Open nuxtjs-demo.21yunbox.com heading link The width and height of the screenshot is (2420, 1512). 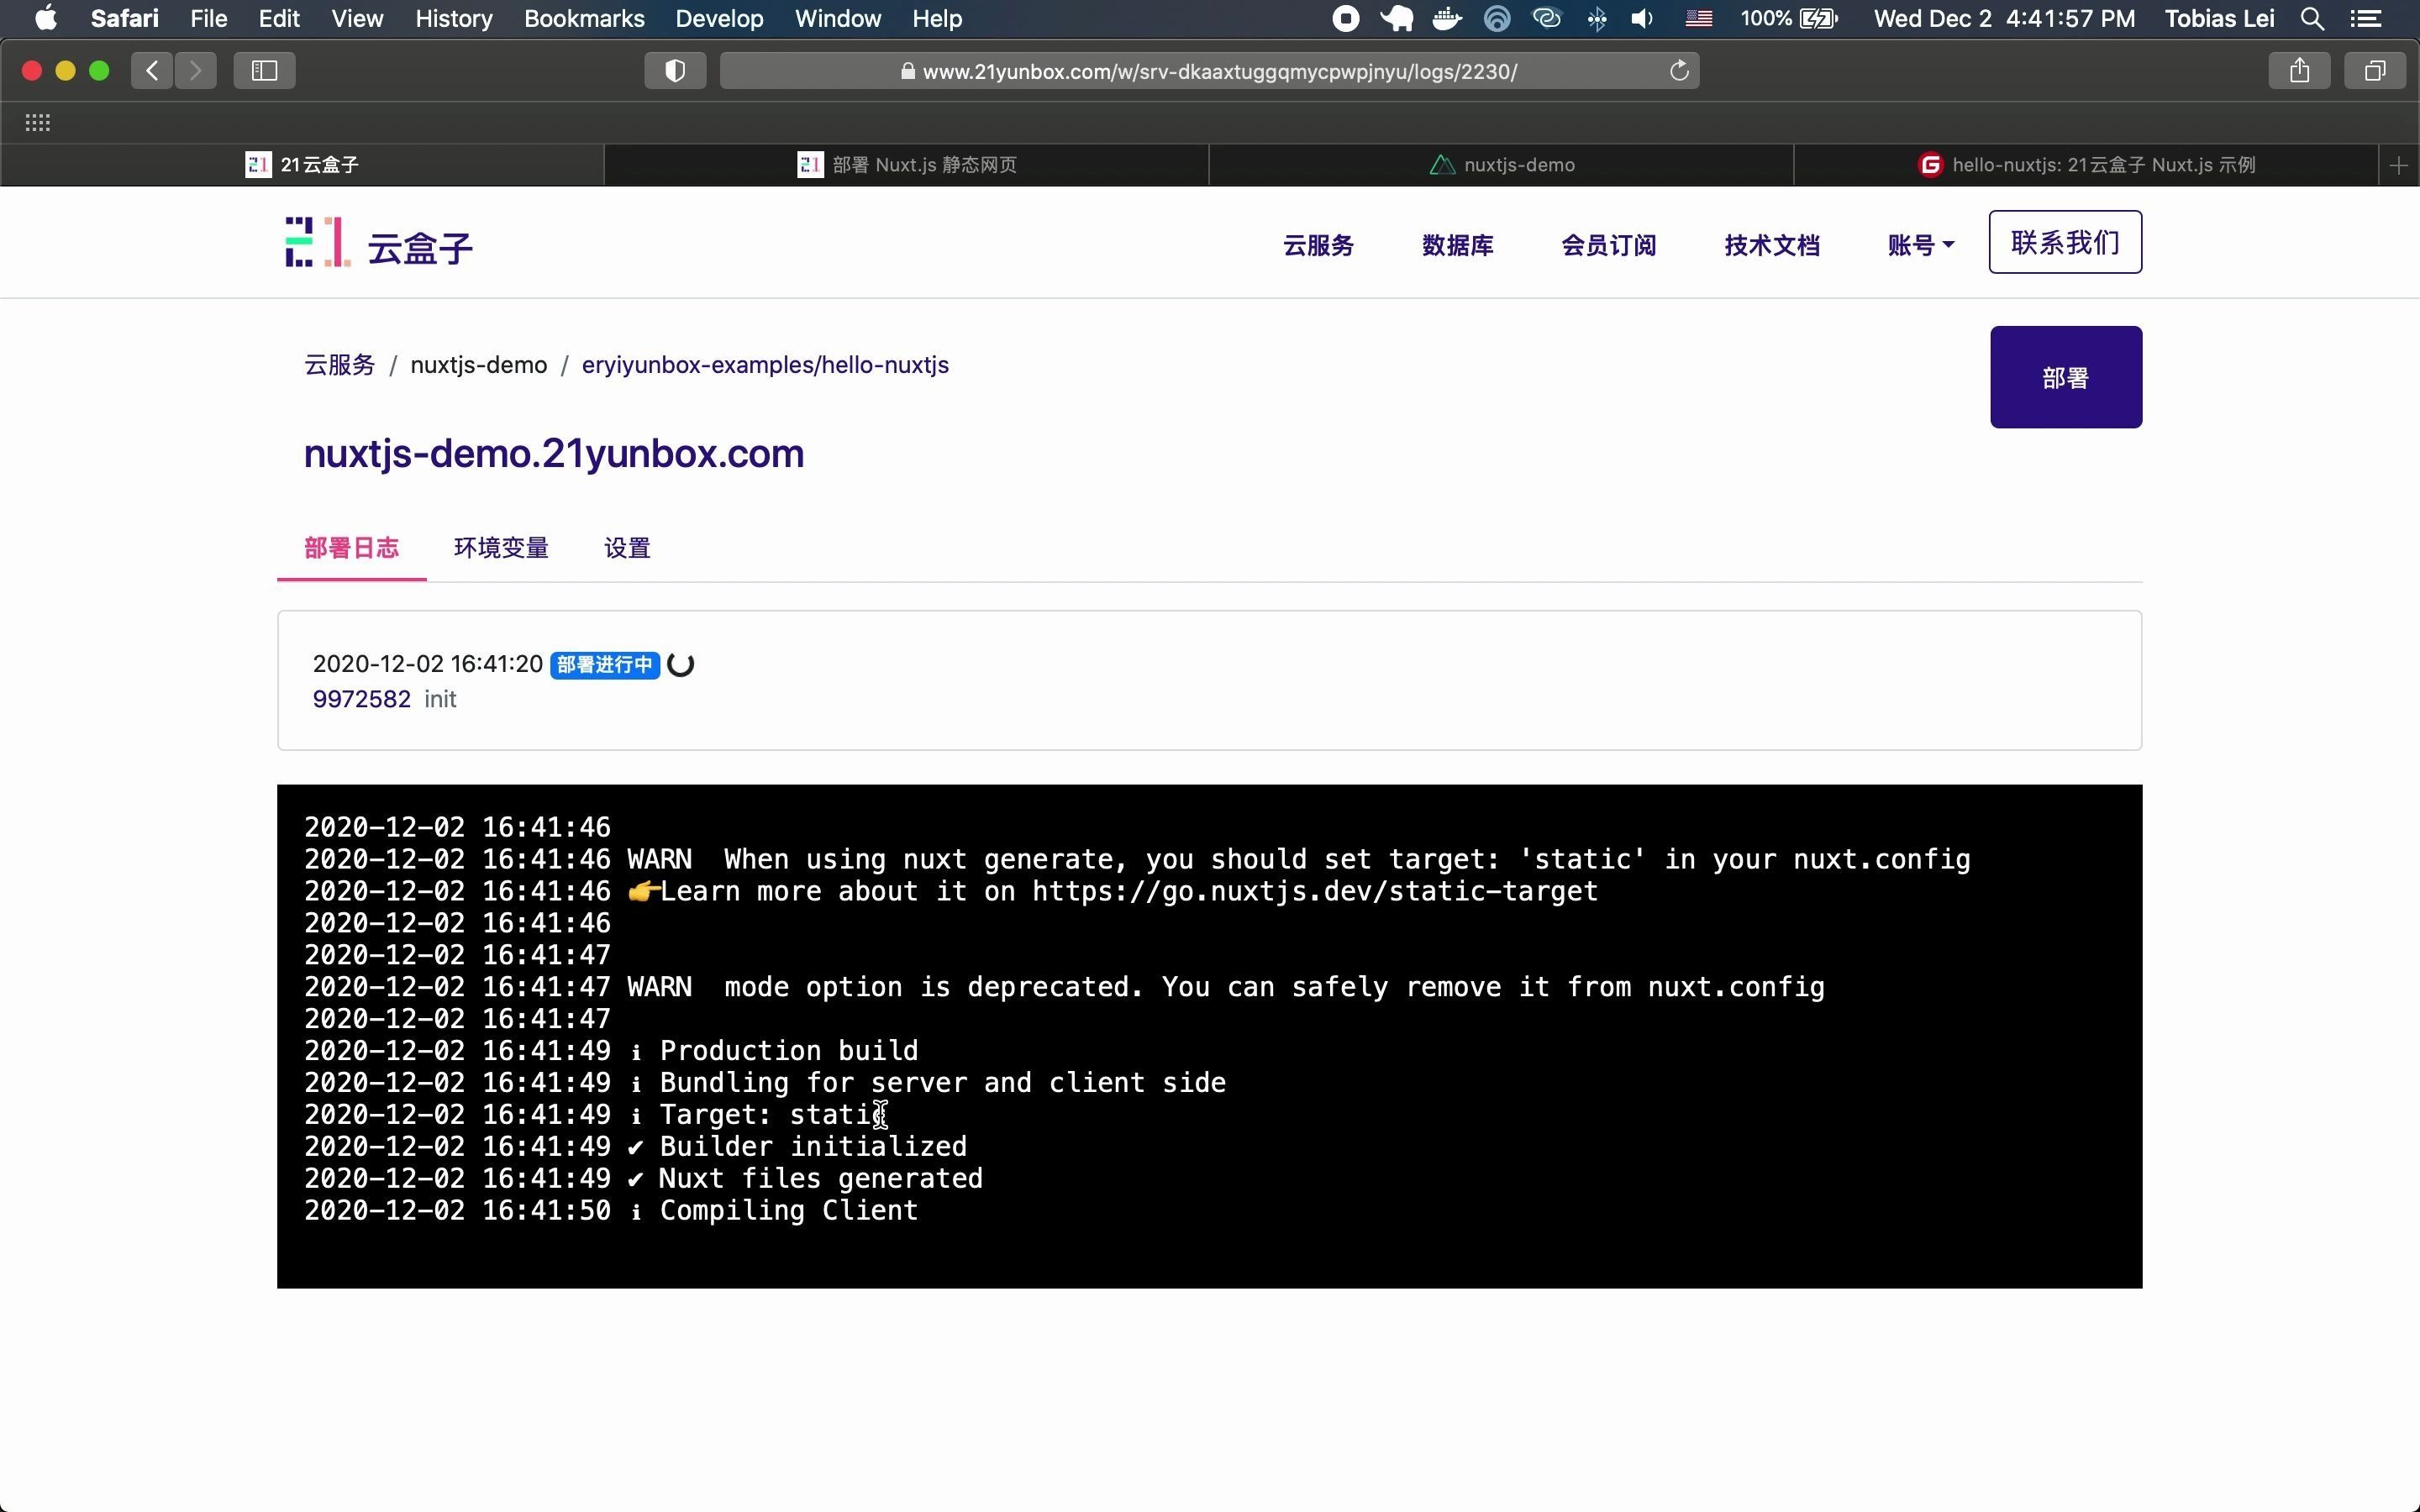[x=554, y=454]
